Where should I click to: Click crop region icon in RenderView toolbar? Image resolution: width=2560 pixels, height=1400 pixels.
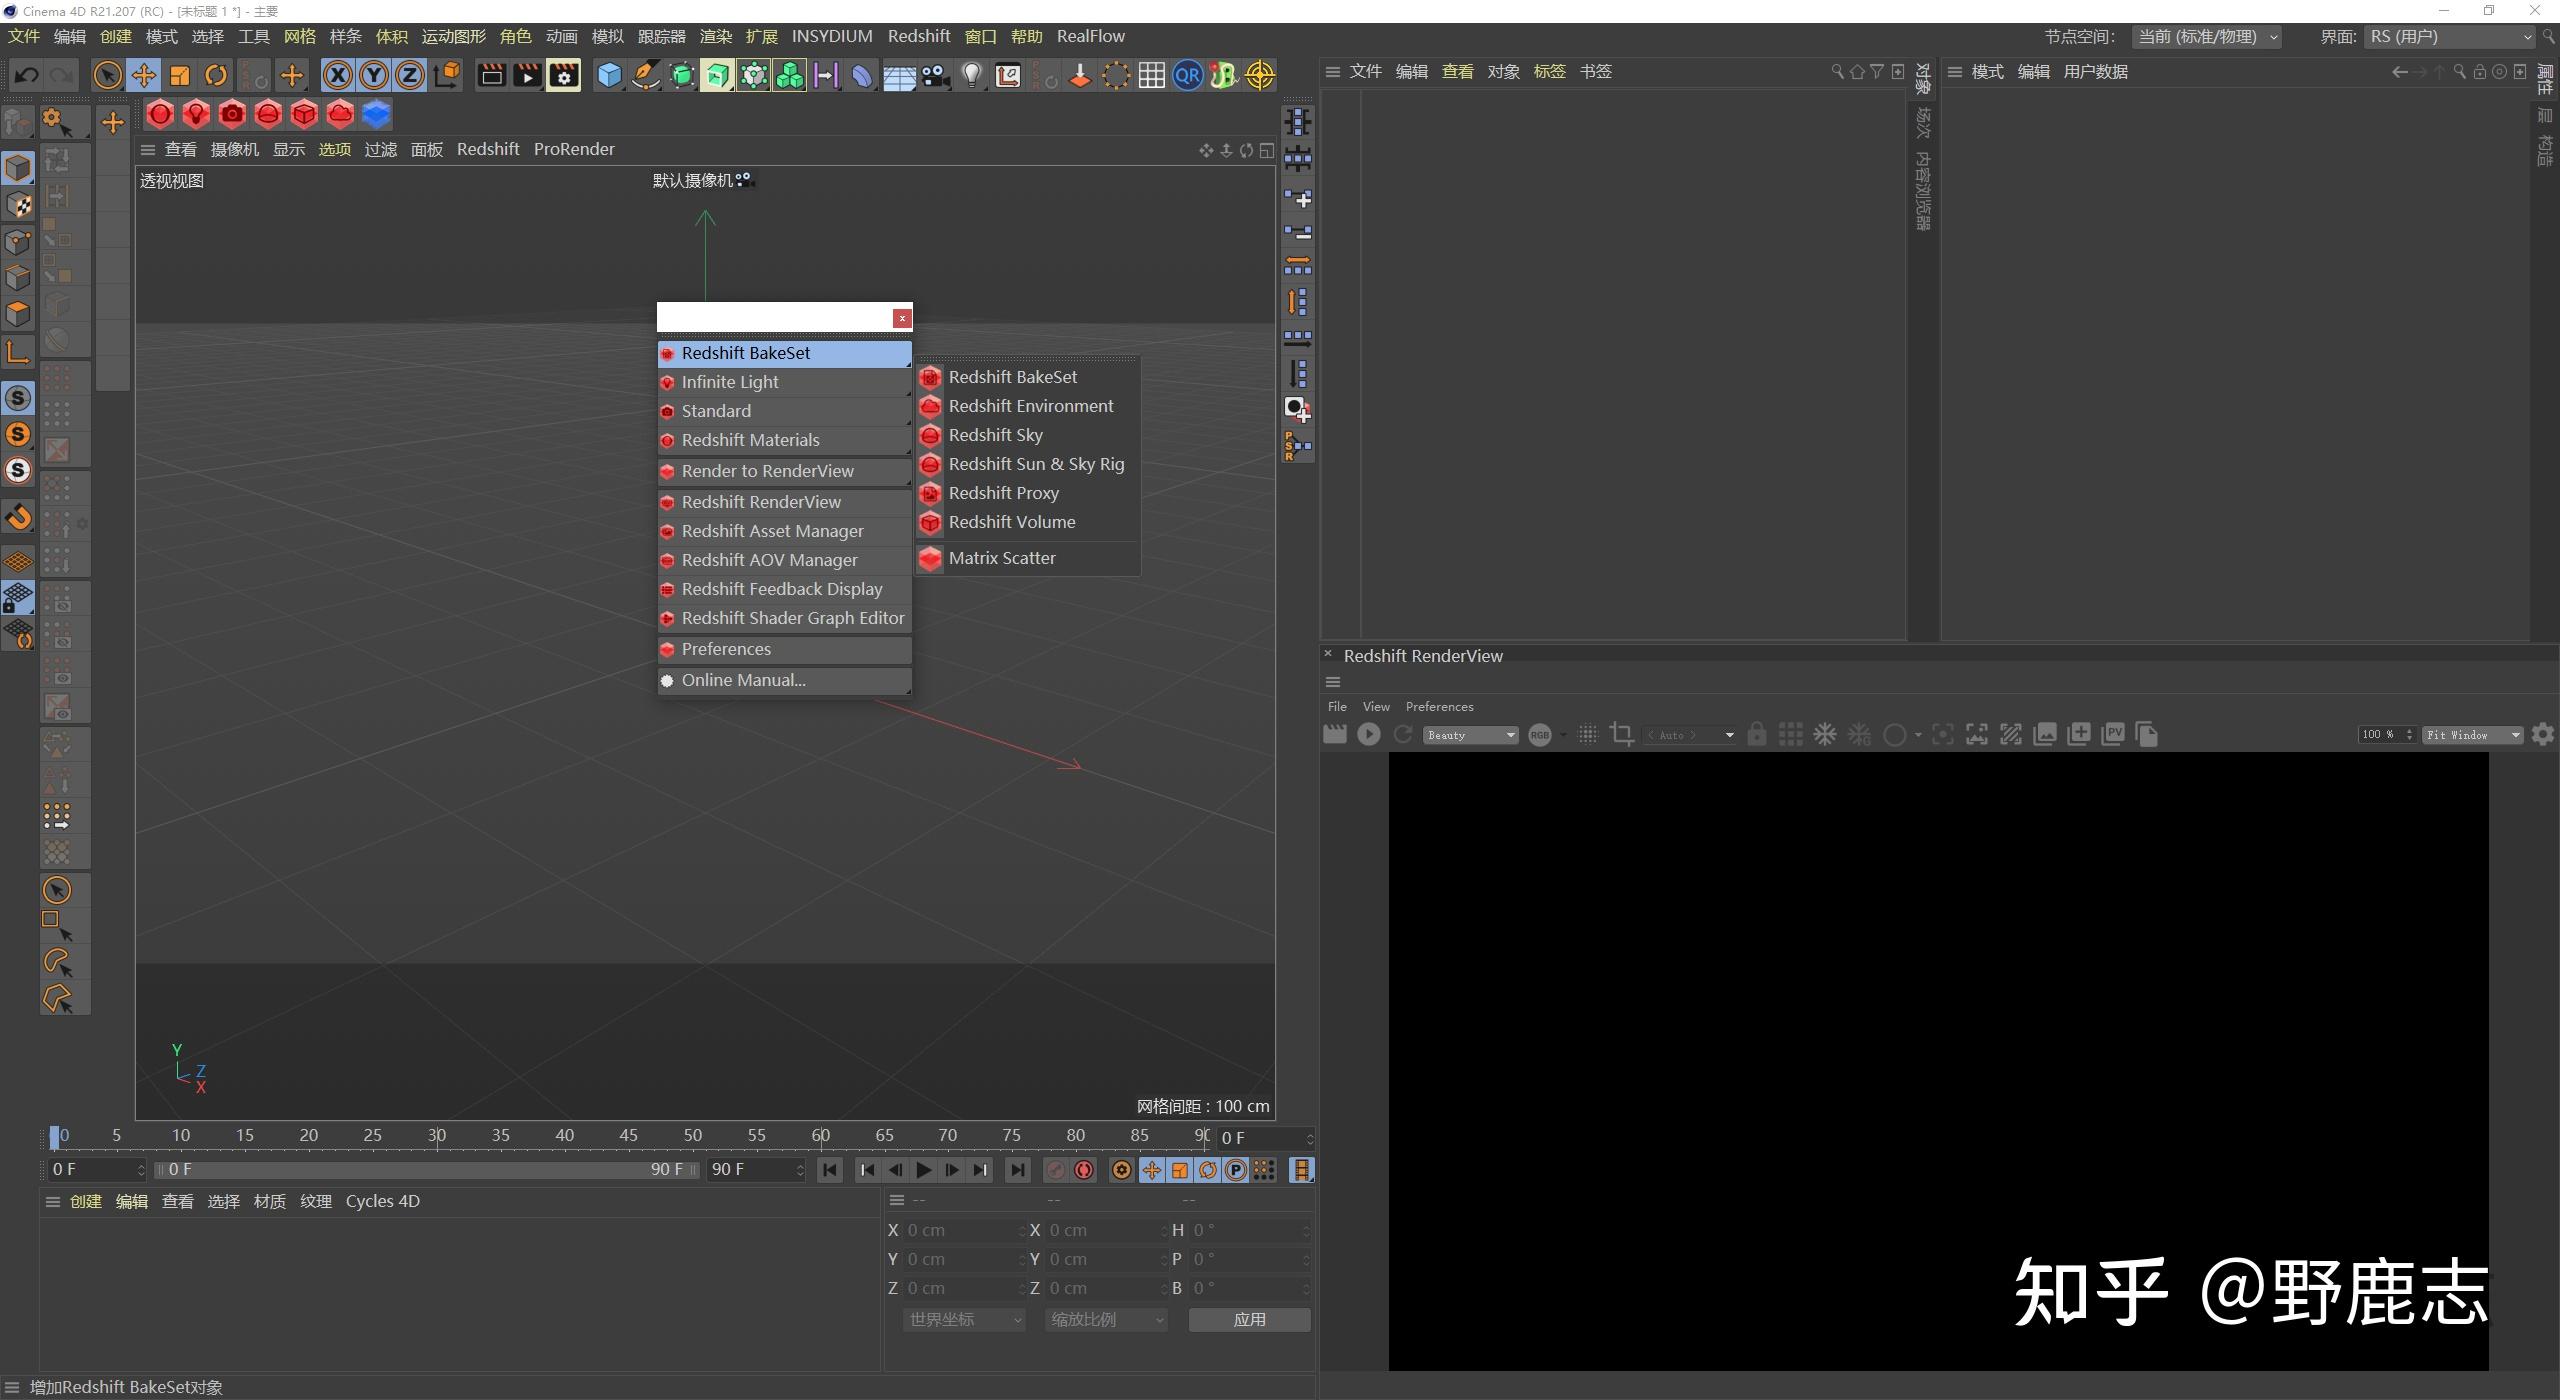click(1622, 735)
